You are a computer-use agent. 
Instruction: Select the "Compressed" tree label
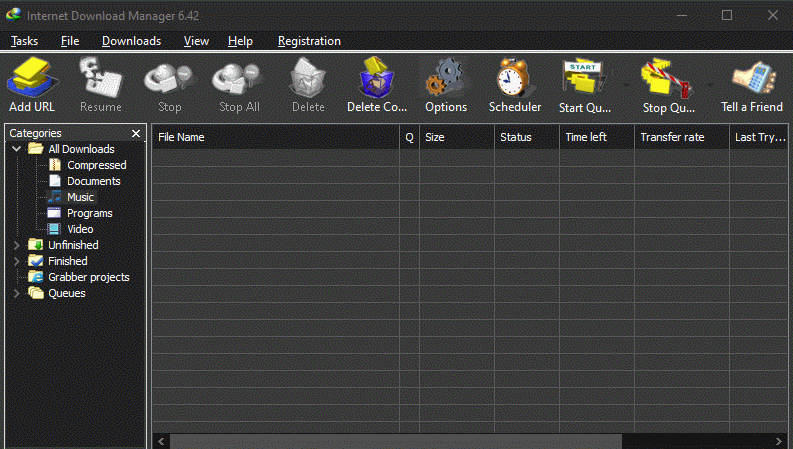[x=97, y=165]
